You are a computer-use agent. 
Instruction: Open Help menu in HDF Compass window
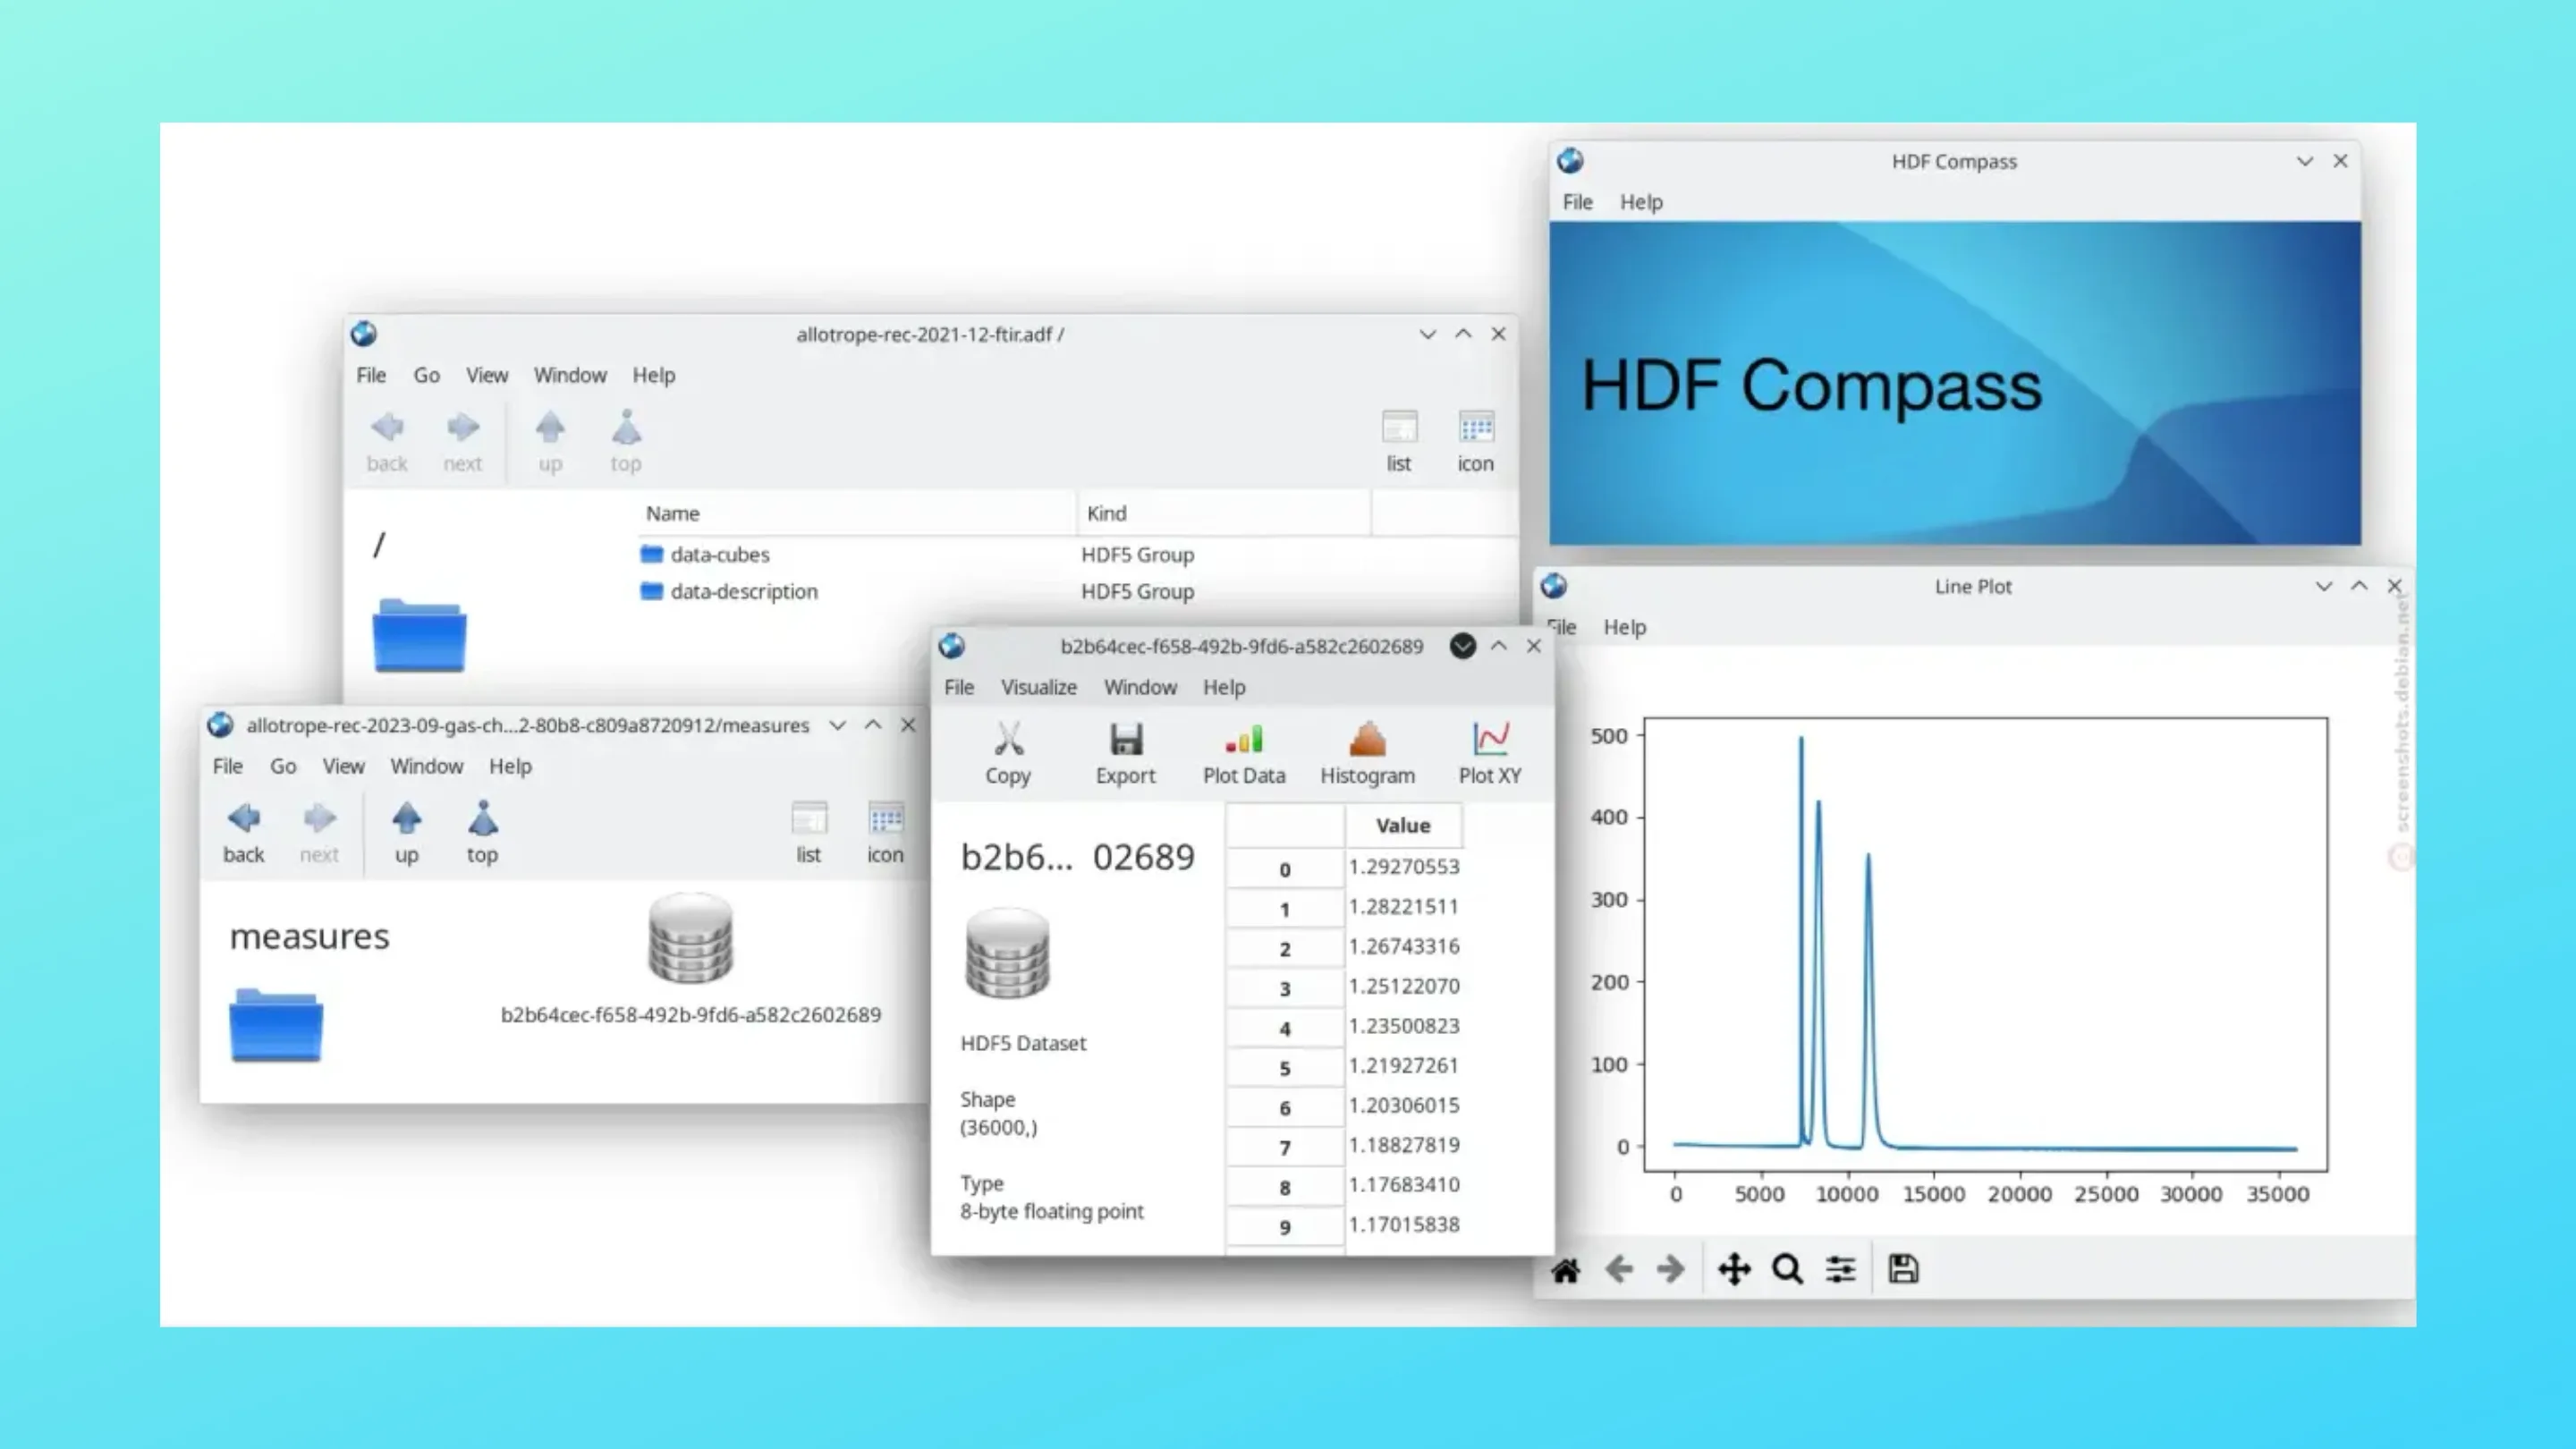click(1642, 202)
